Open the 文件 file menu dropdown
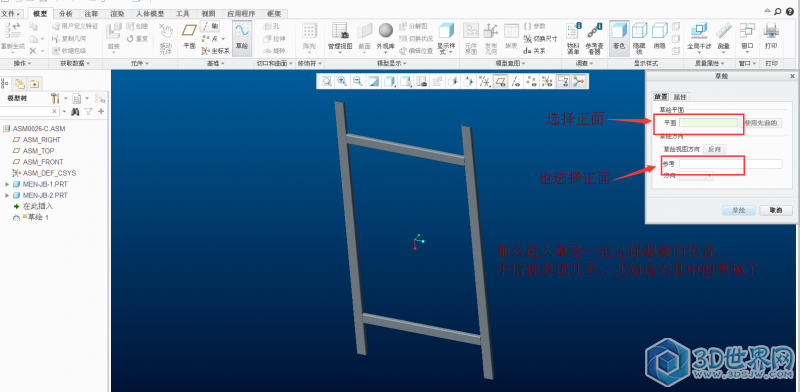Image resolution: width=800 pixels, height=392 pixels. tap(11, 14)
